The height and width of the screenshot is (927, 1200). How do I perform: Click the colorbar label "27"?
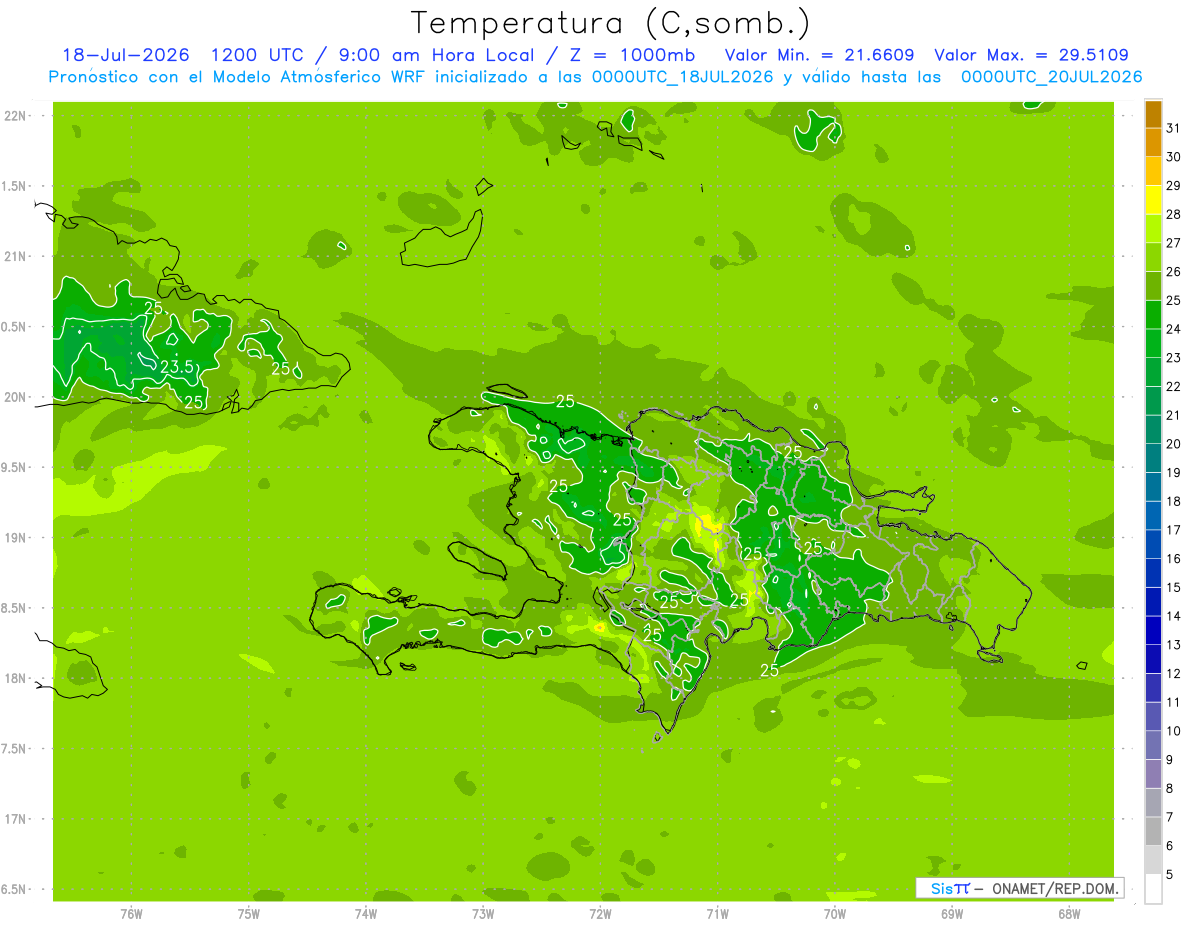click(x=1174, y=243)
